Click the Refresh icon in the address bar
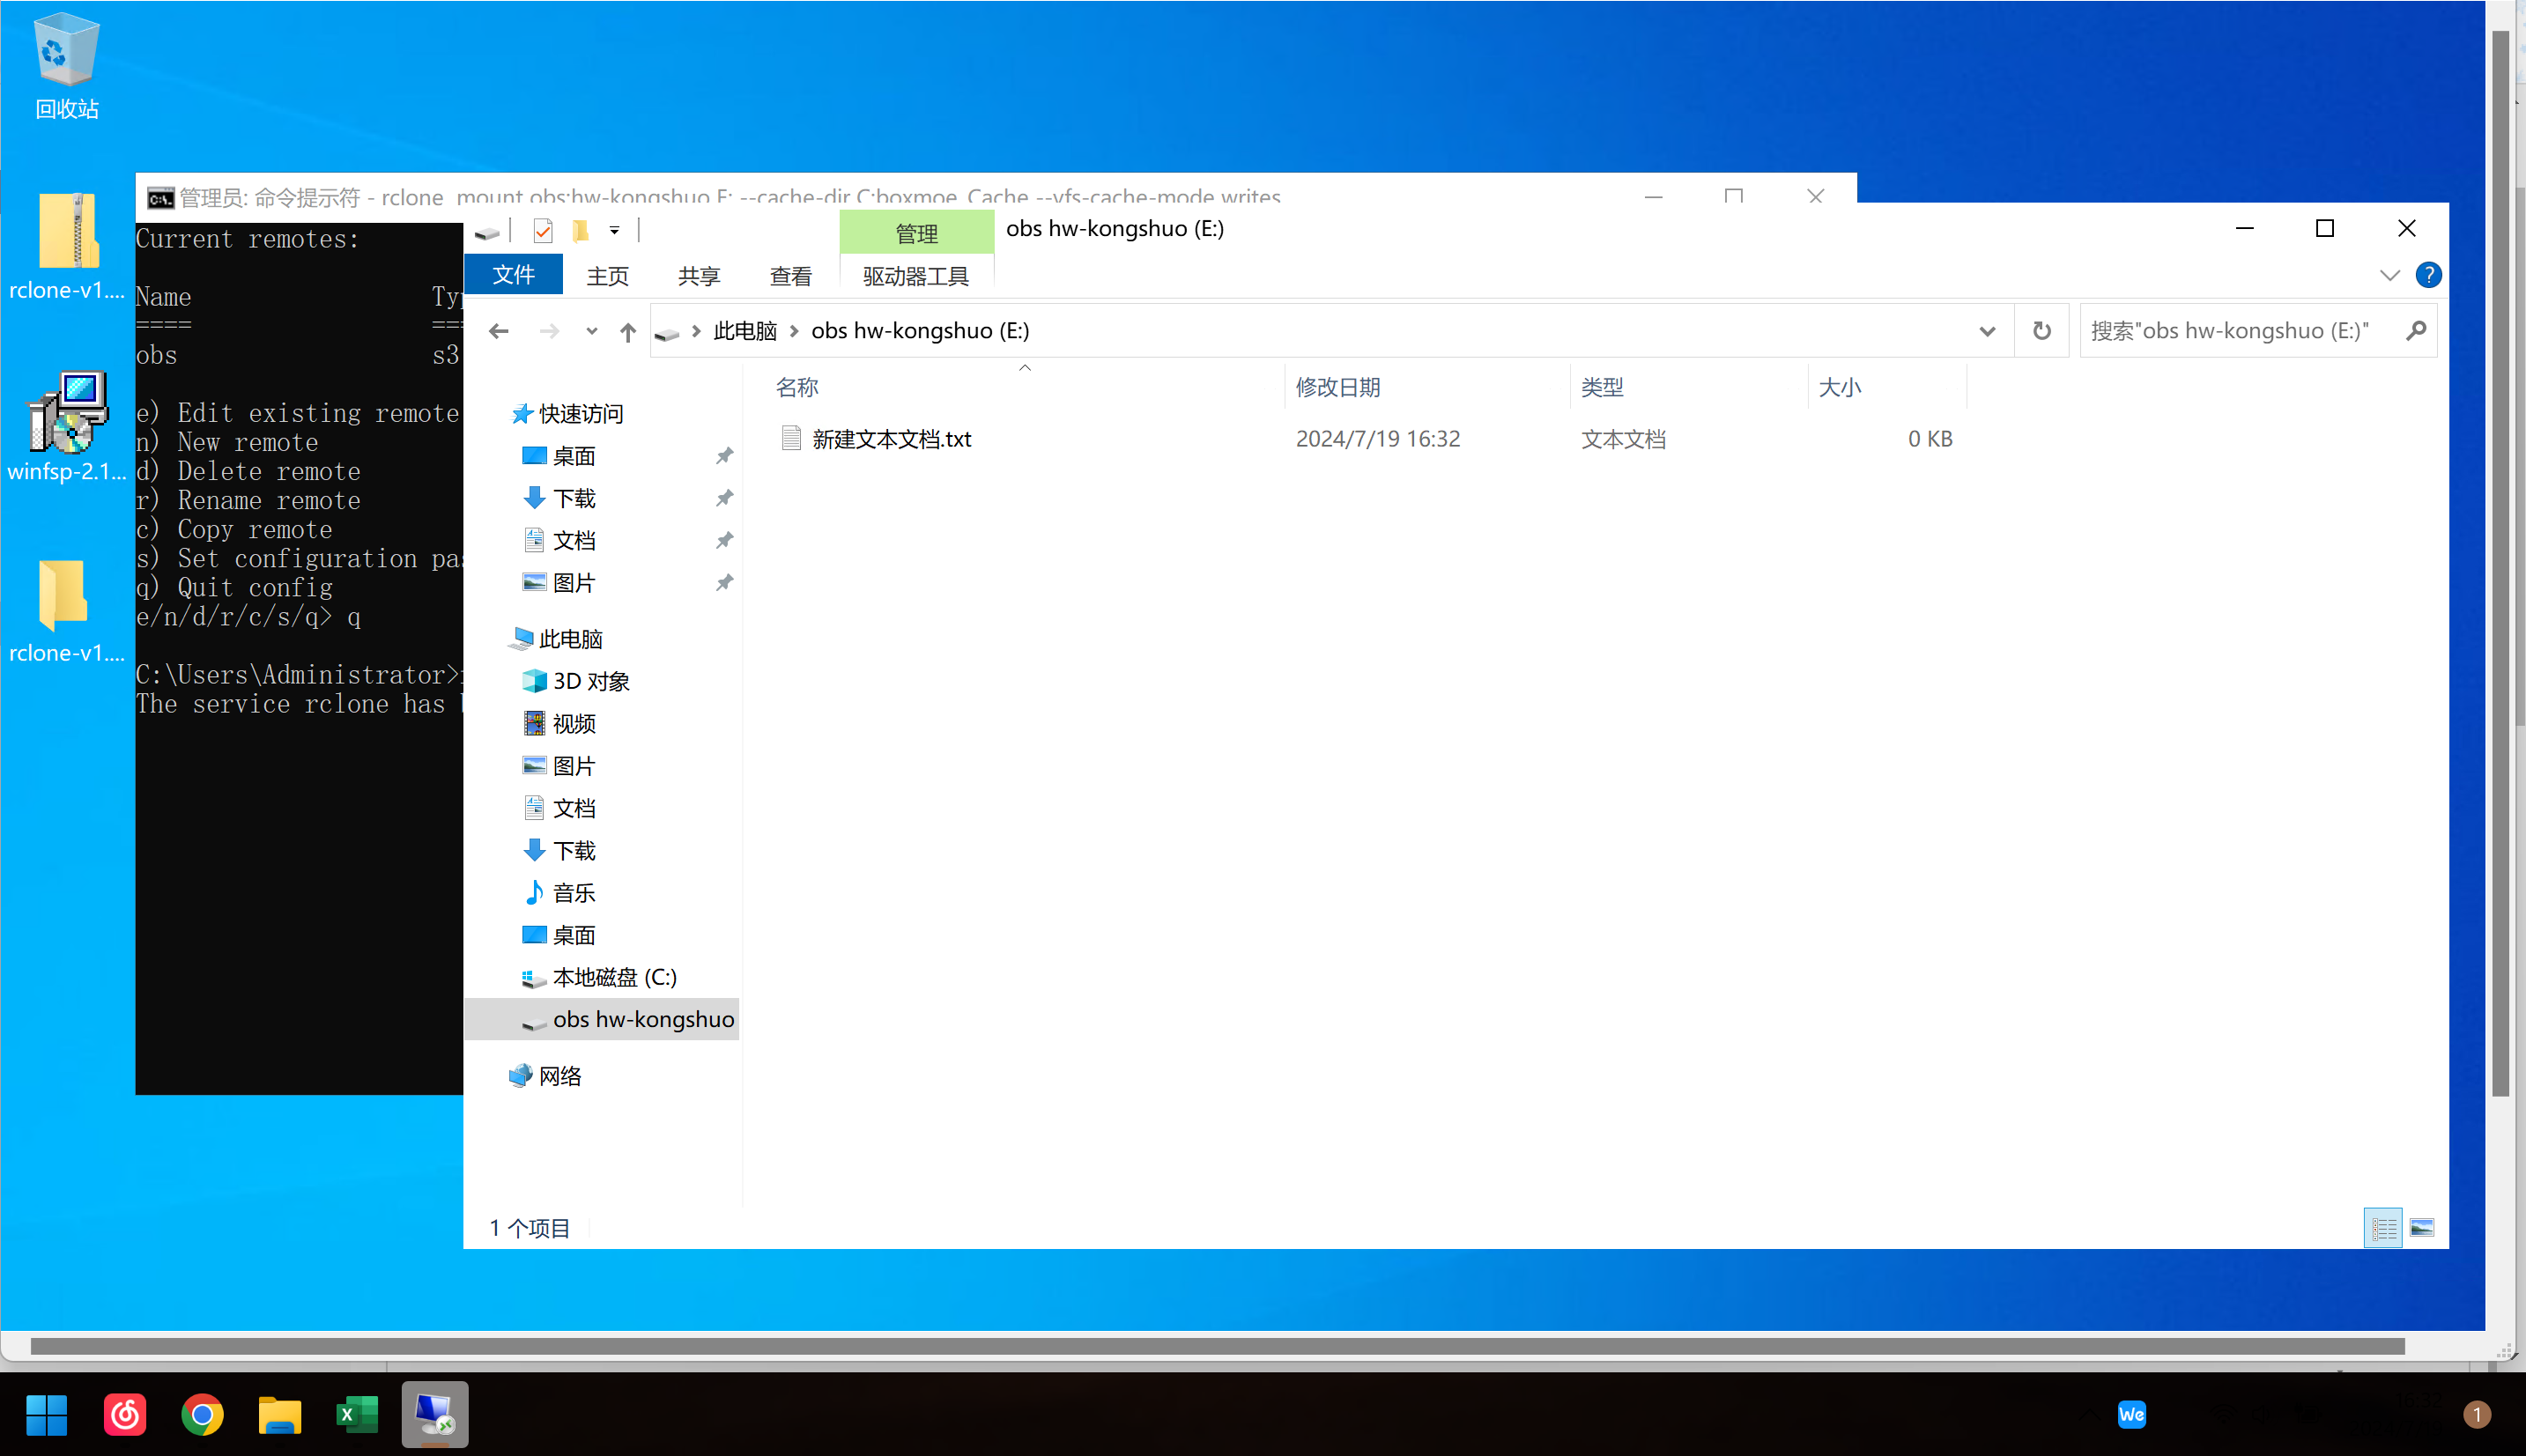Image resolution: width=2526 pixels, height=1456 pixels. 2041,331
